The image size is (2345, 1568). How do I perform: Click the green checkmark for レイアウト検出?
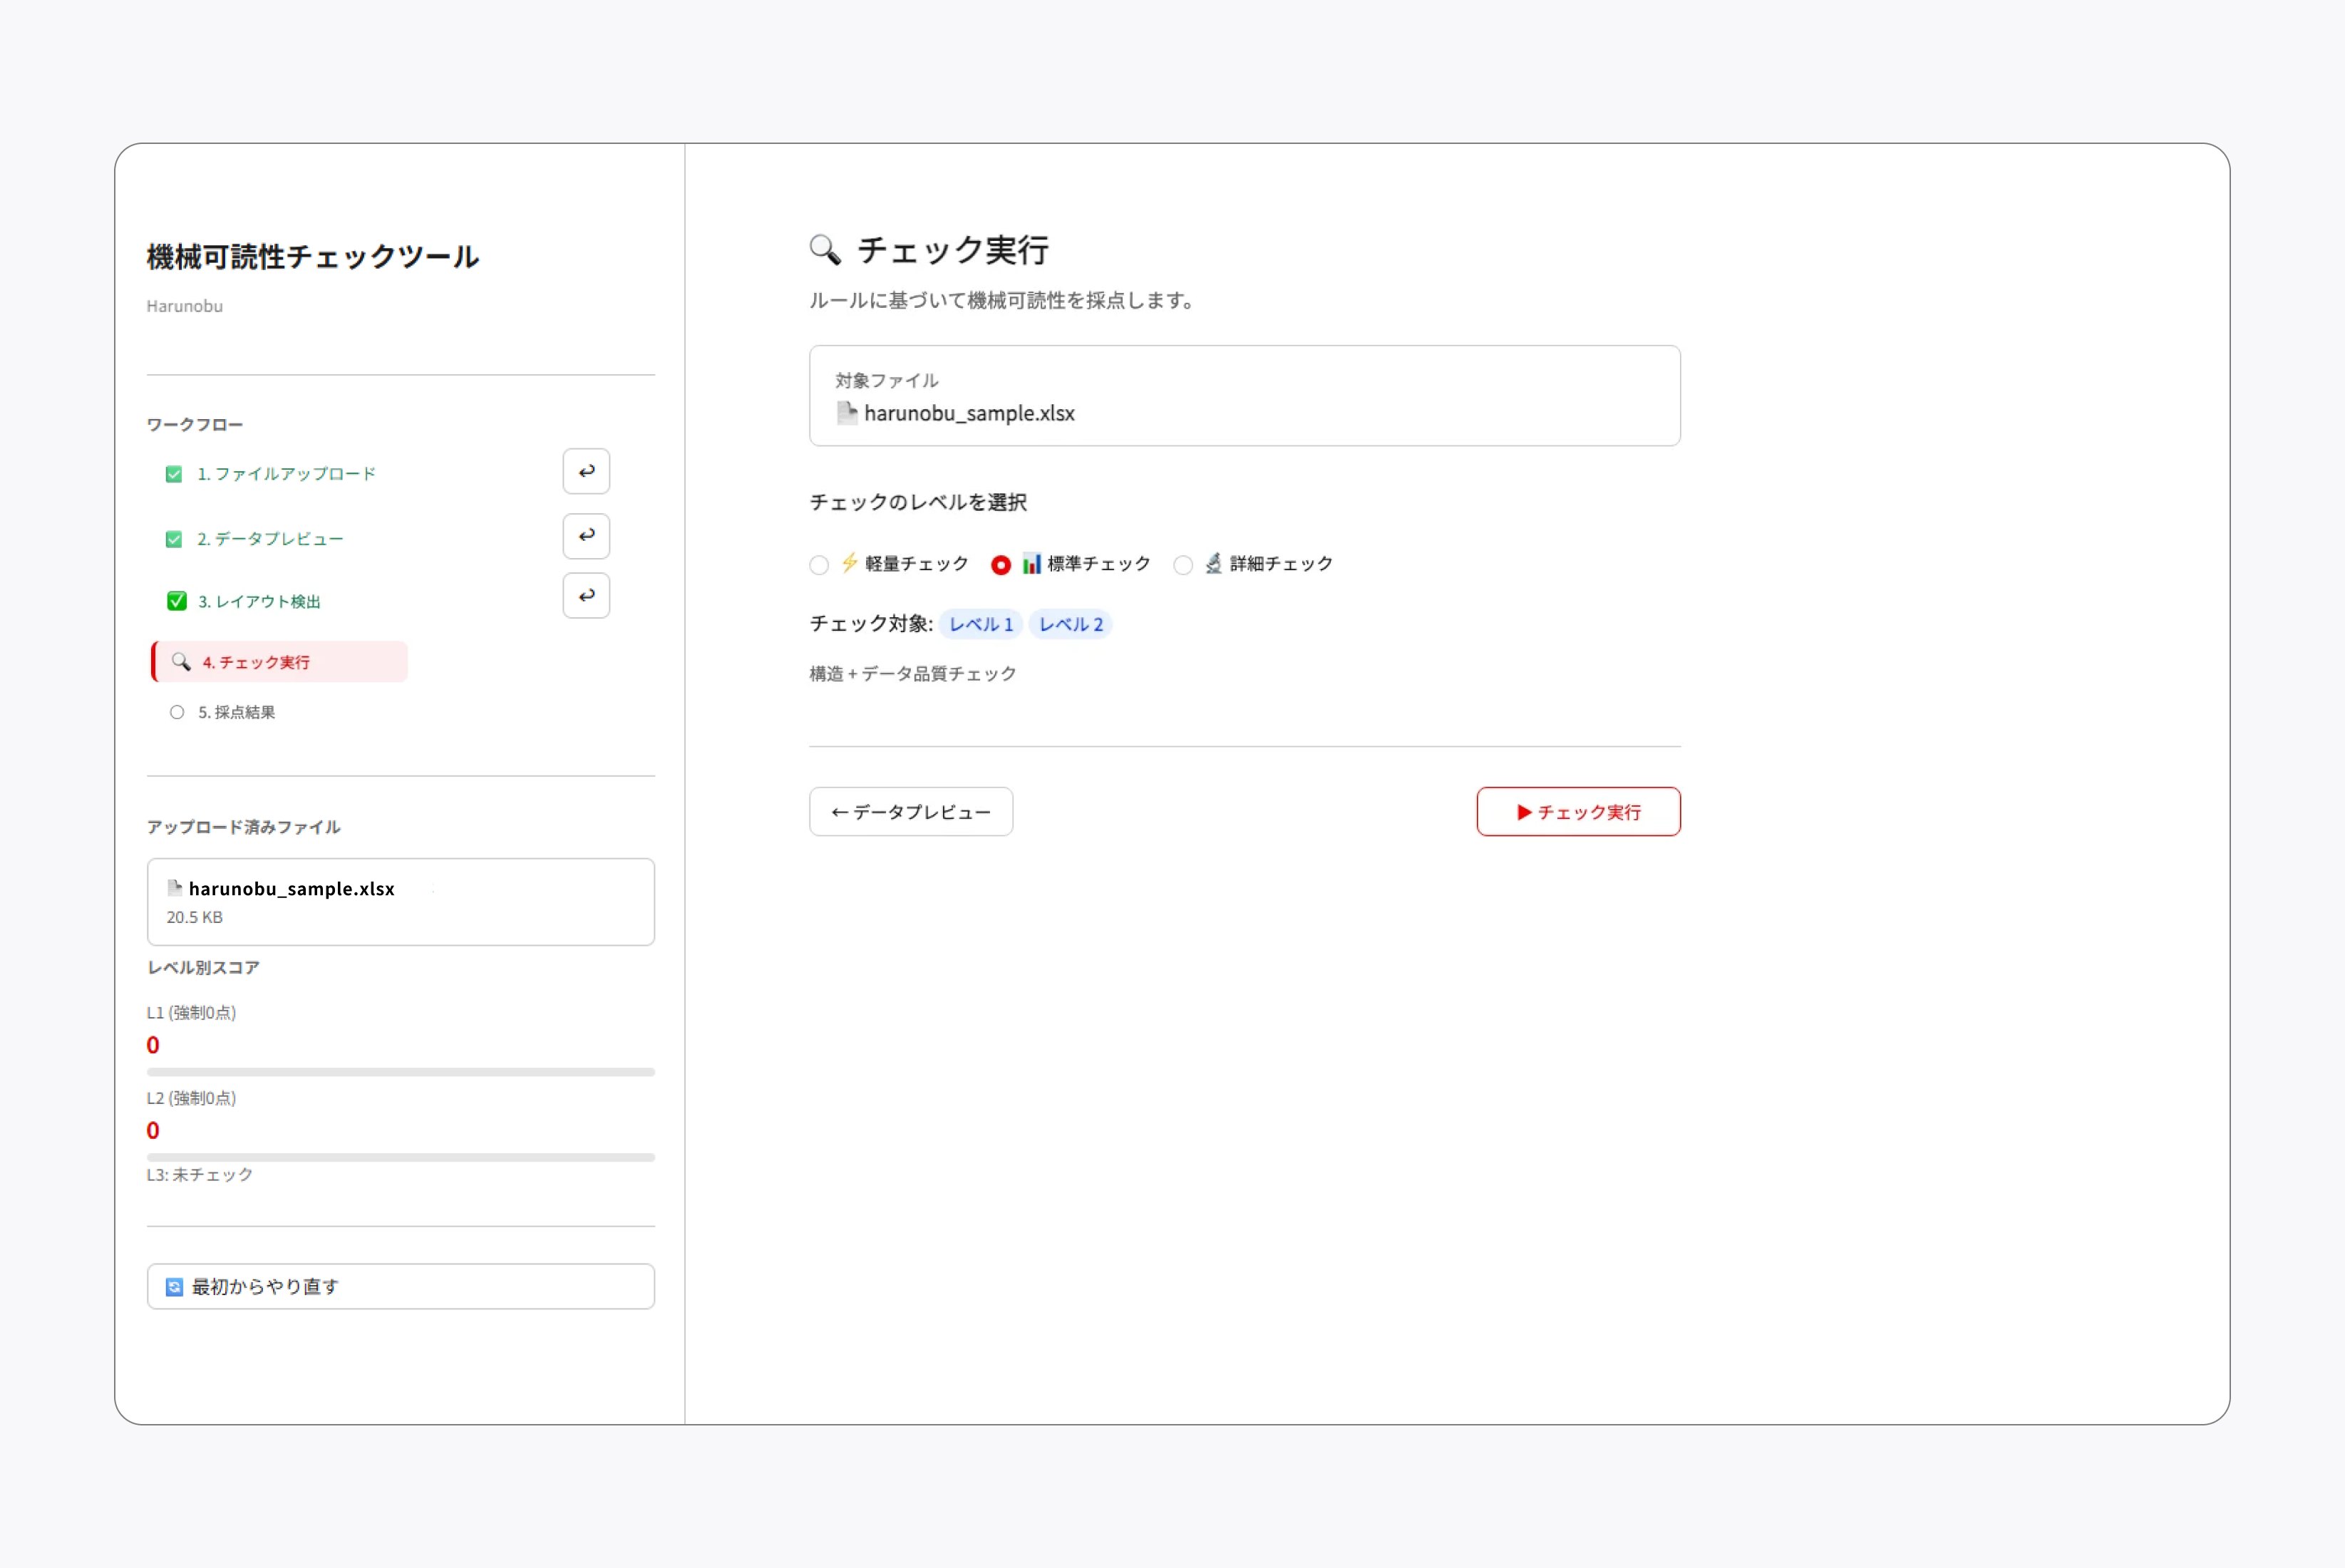pos(177,601)
